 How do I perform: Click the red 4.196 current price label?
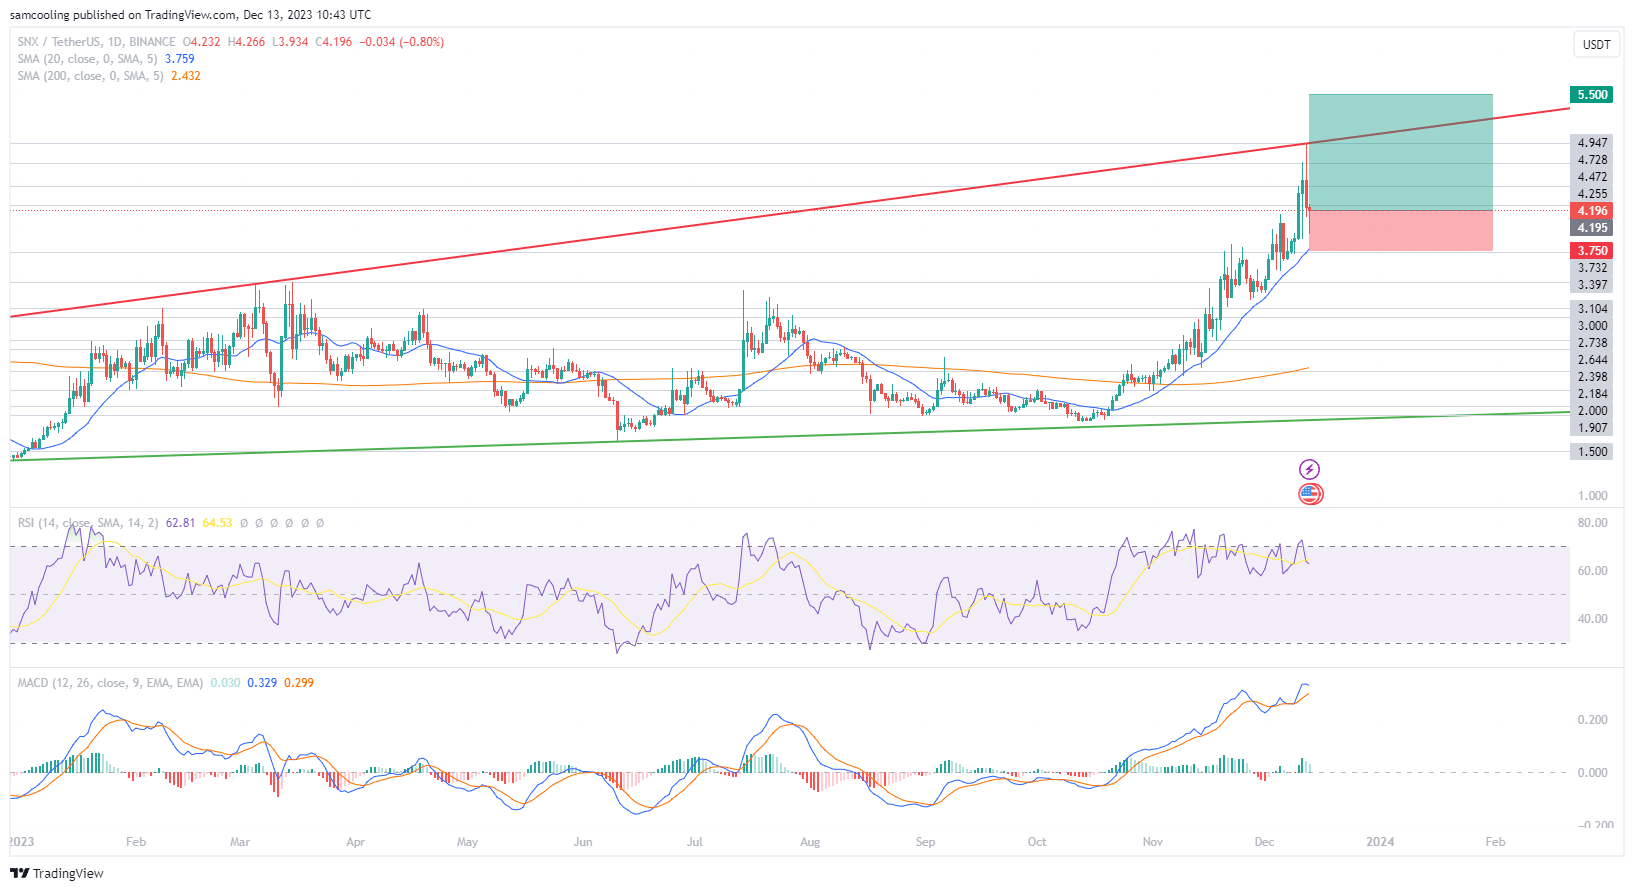click(x=1592, y=211)
